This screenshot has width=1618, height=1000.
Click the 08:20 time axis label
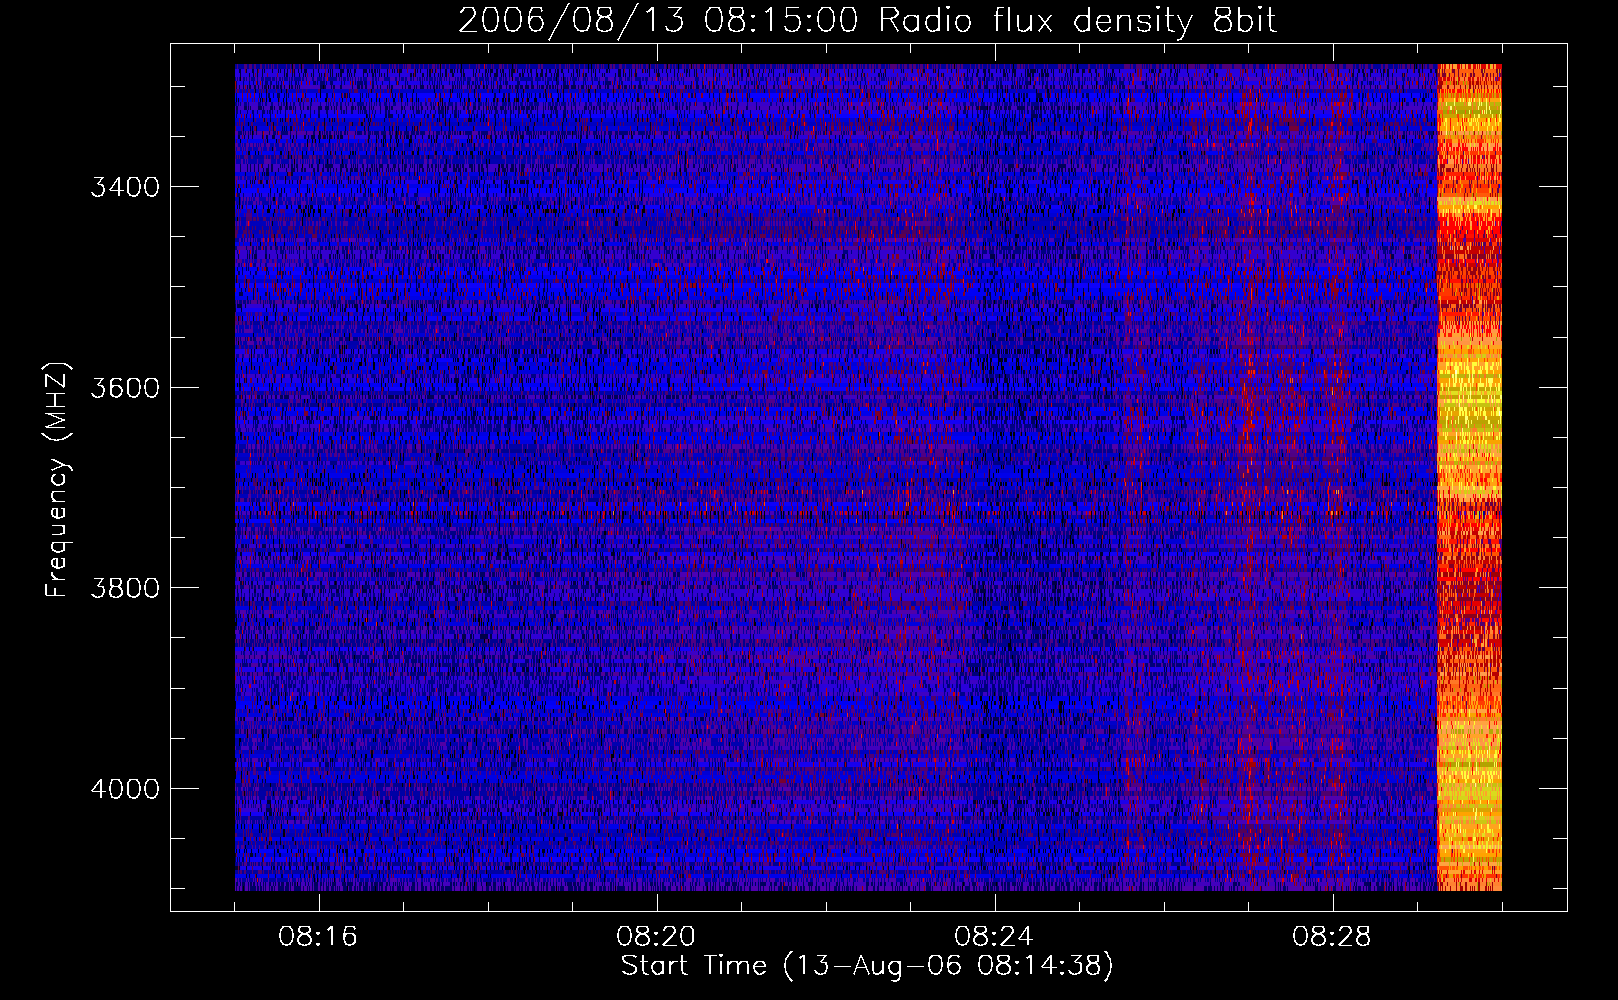click(x=656, y=937)
